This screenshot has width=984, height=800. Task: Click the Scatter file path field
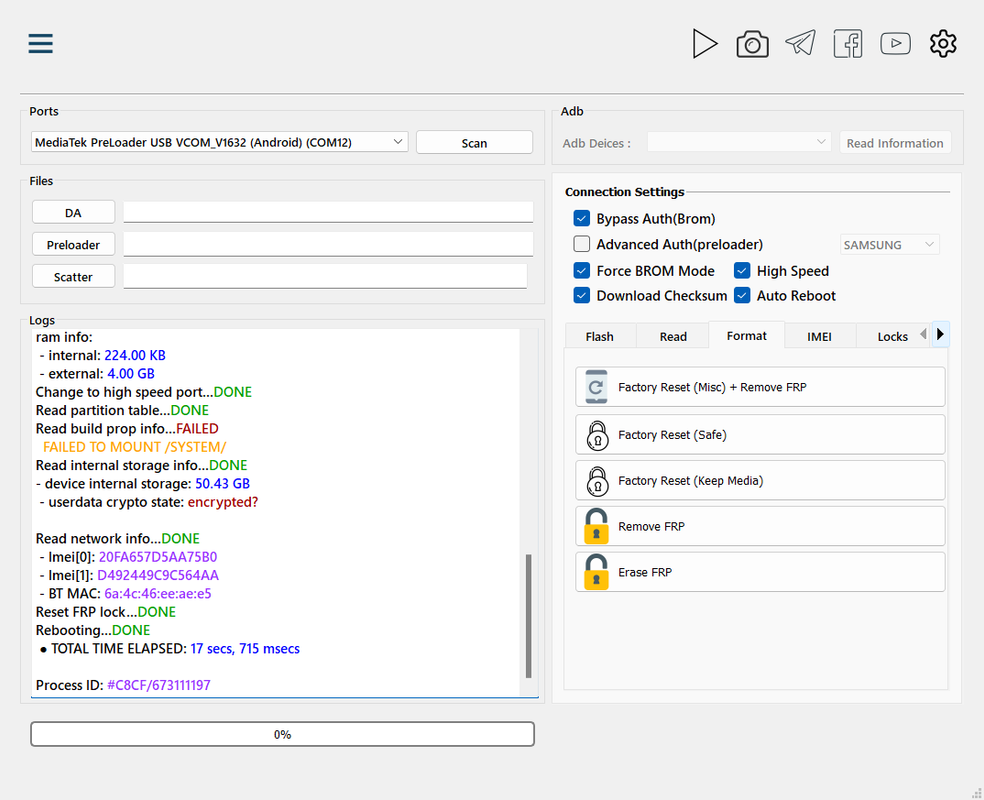coord(325,276)
